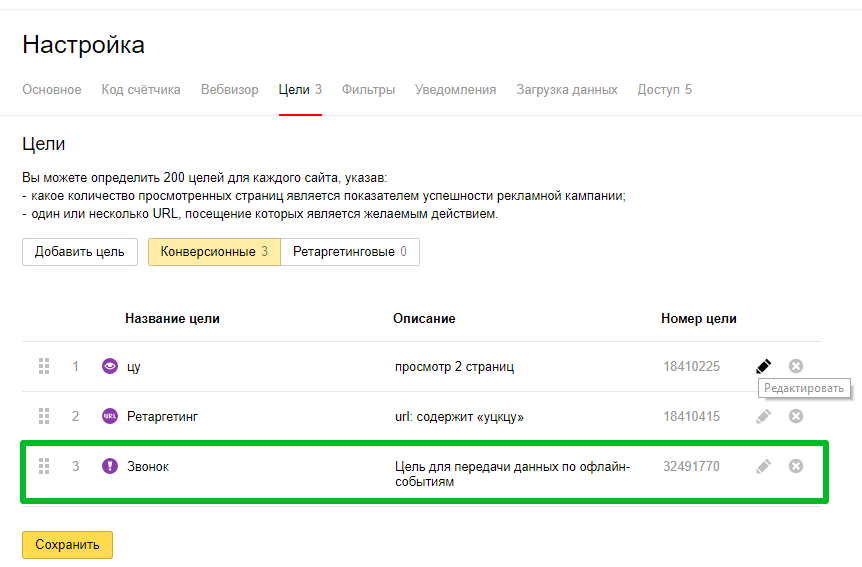The height and width of the screenshot is (567, 862).
Task: Click drag handle of Звонок row
Action: (x=44, y=466)
